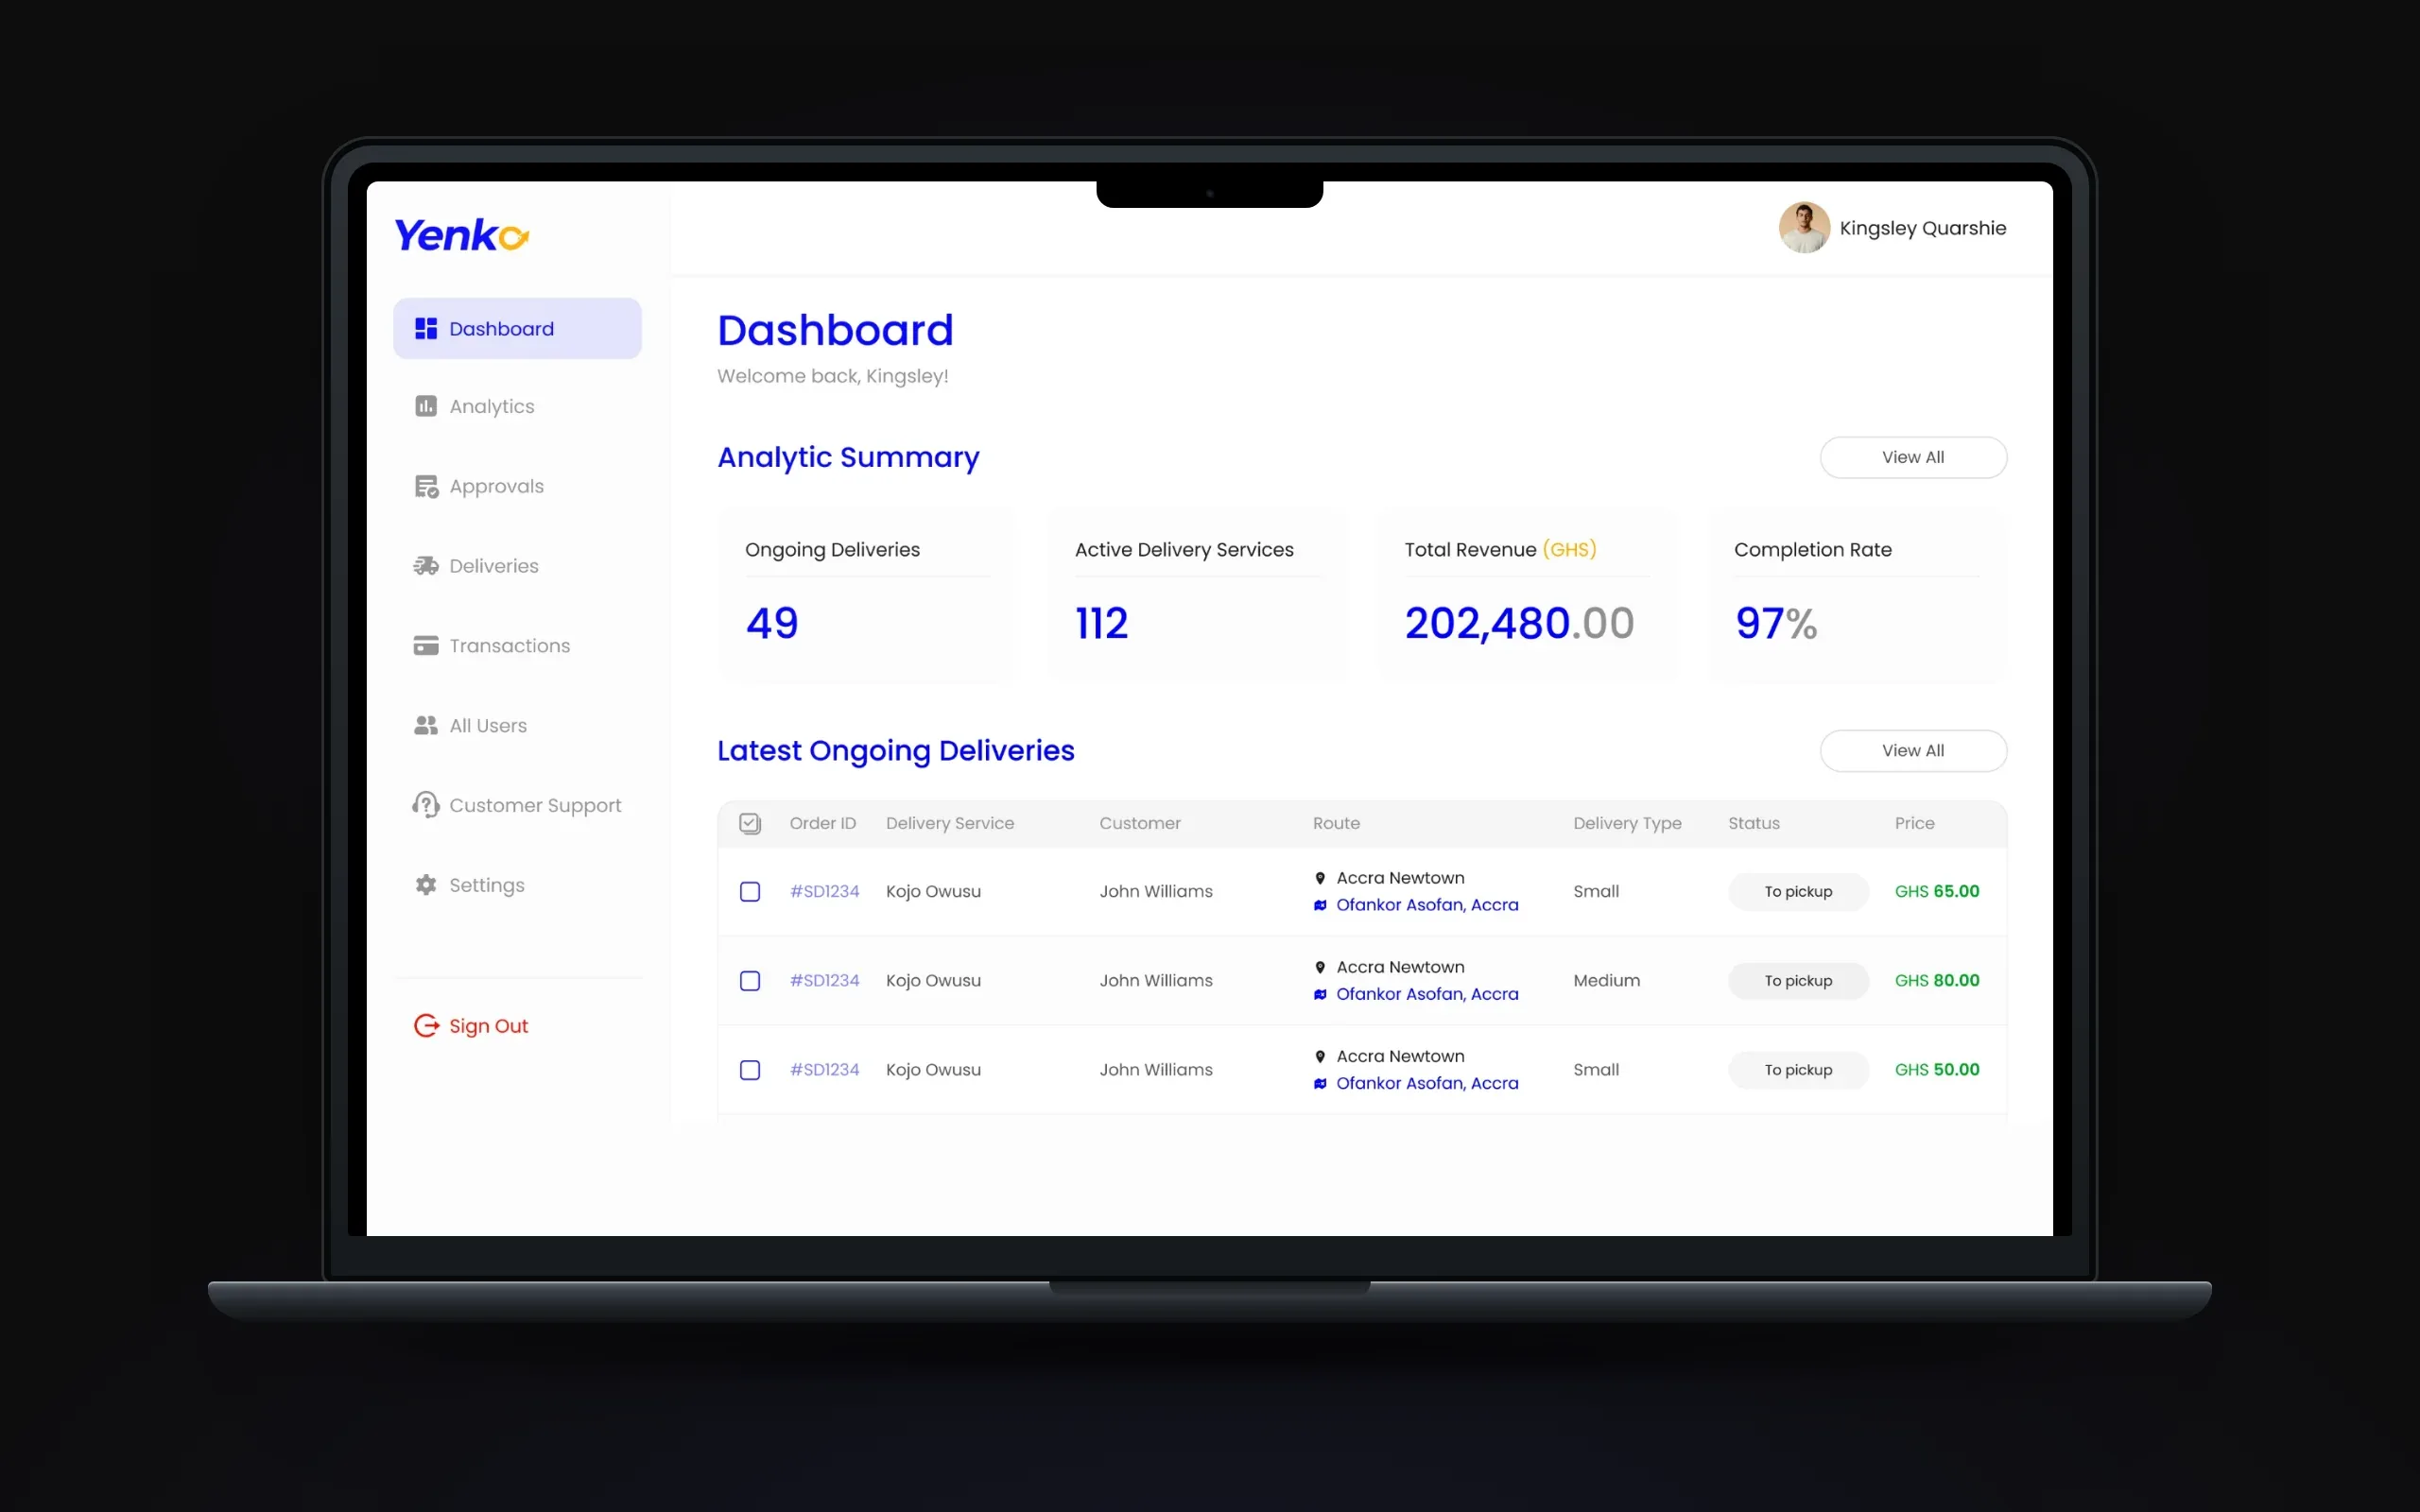2420x1512 pixels.
Task: Click the Ongoing Deliveries card showing 49
Action: click(866, 596)
